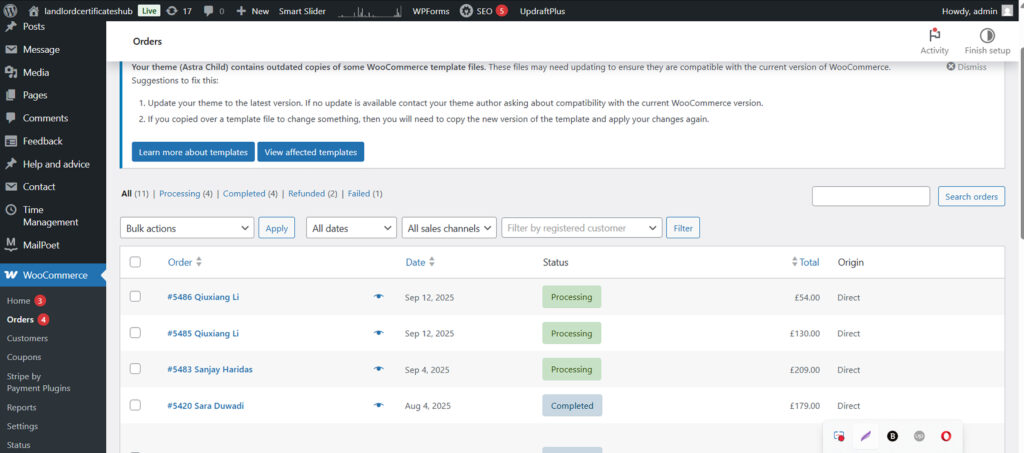Check the box for order #5483

tap(135, 369)
